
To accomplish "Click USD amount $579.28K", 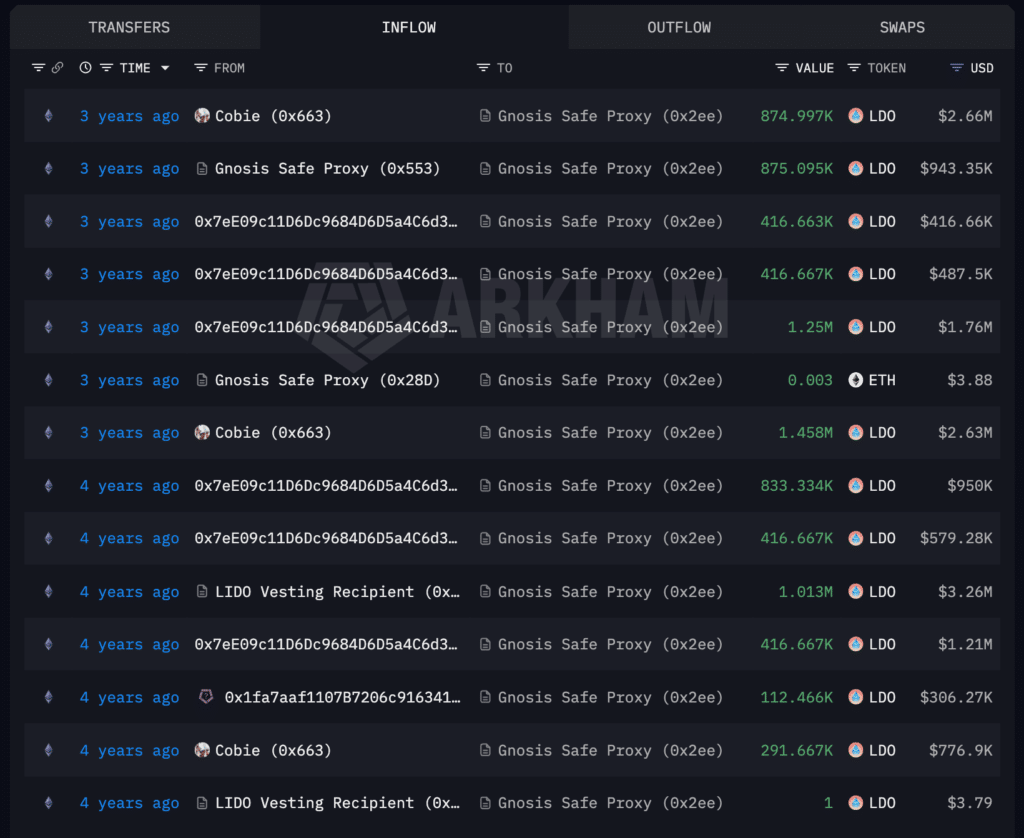I will [x=956, y=538].
